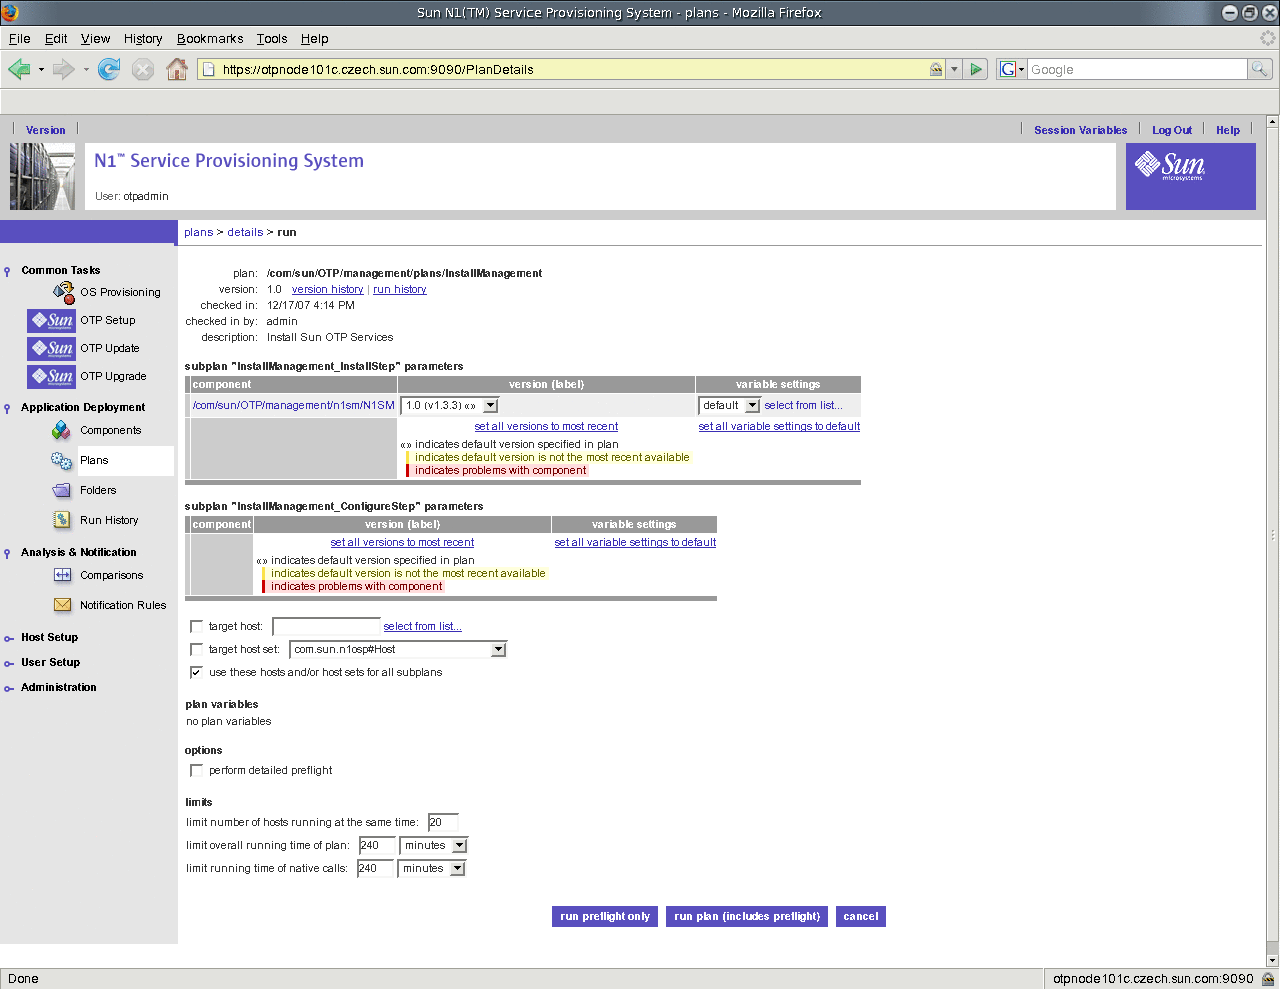The width and height of the screenshot is (1280, 990).
Task: Open overall running time minutes dropdown
Action: coord(433,845)
